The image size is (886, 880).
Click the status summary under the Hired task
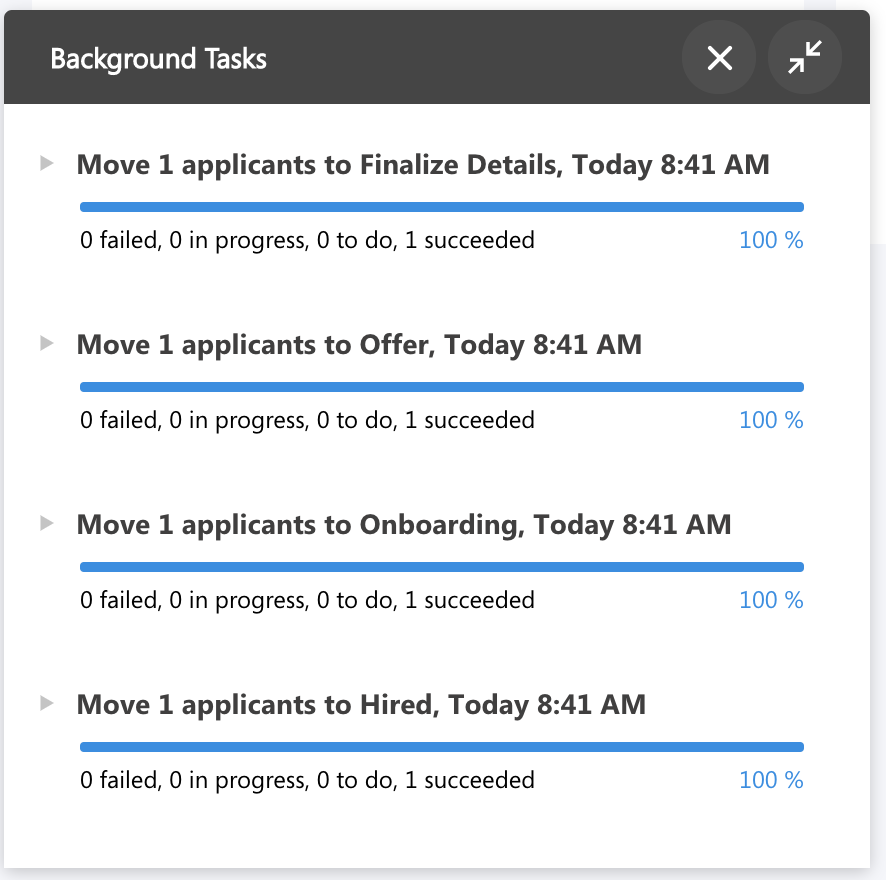(307, 781)
